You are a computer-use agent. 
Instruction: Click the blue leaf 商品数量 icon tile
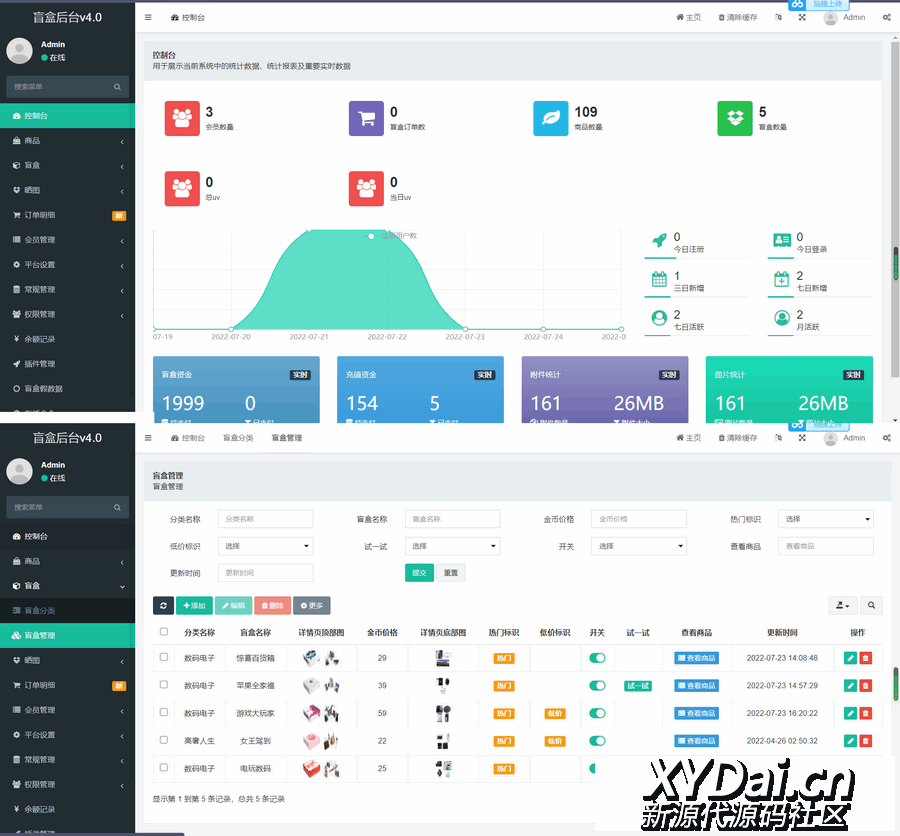click(x=550, y=118)
